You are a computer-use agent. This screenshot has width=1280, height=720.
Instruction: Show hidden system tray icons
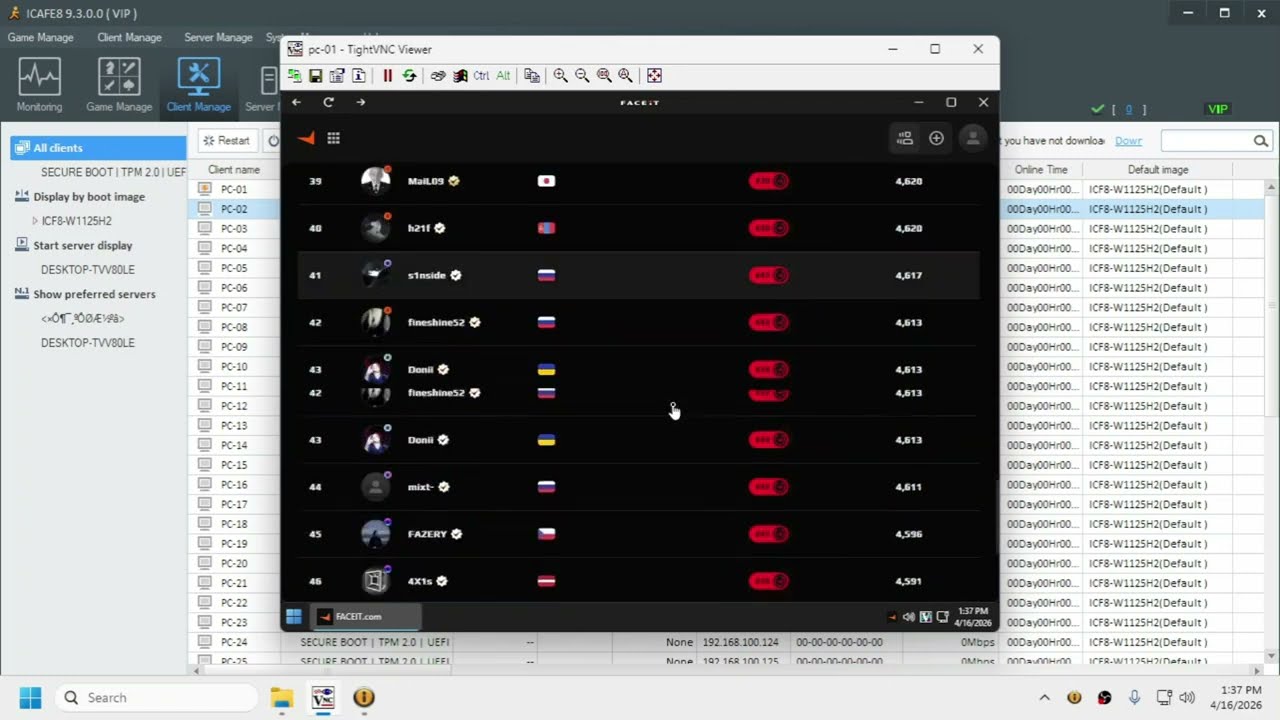pos(1044,698)
